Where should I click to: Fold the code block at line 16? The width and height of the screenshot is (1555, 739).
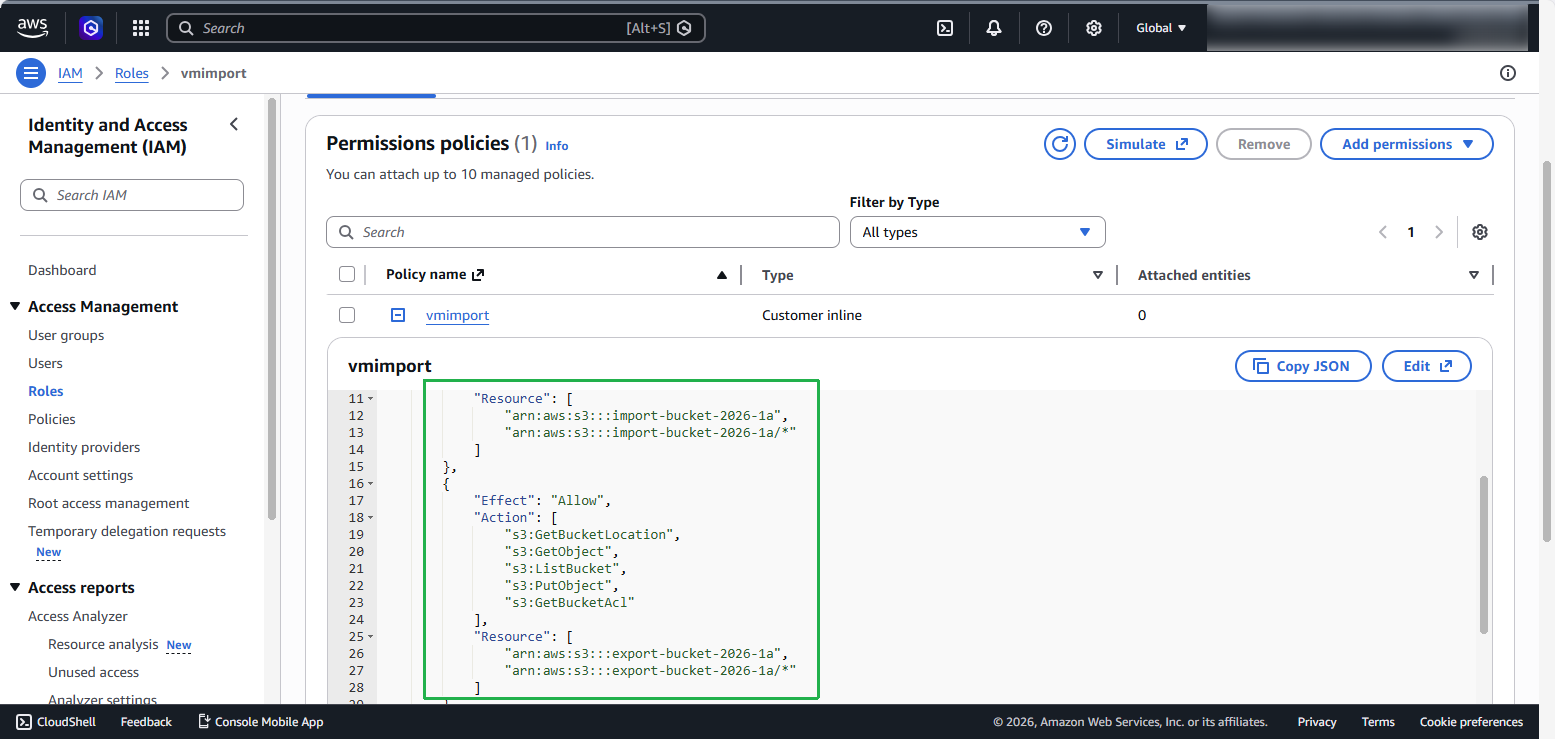coord(370,484)
